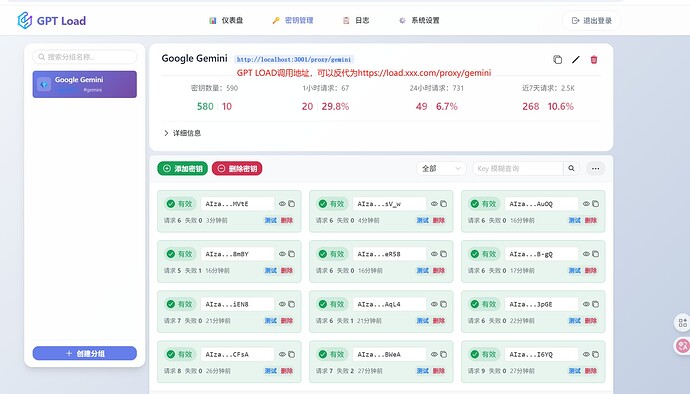Copy key AIza...3pGE
This screenshot has height=394, width=690.
595,304
